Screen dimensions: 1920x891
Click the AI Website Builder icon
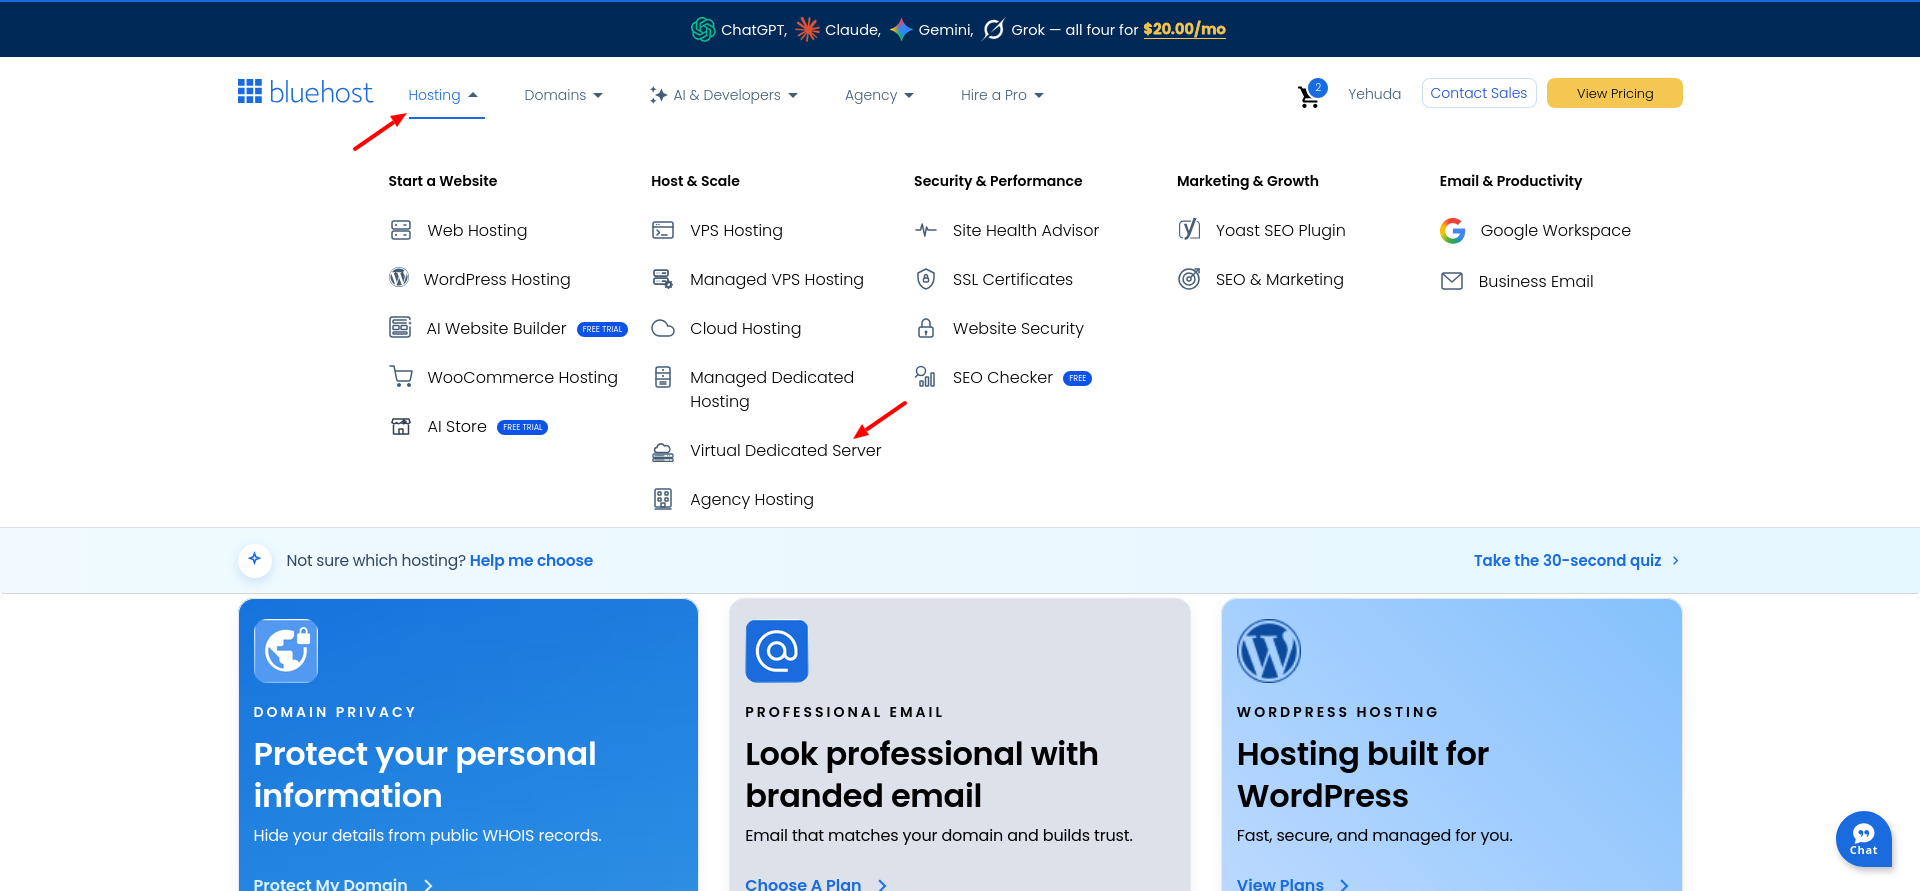tap(400, 327)
